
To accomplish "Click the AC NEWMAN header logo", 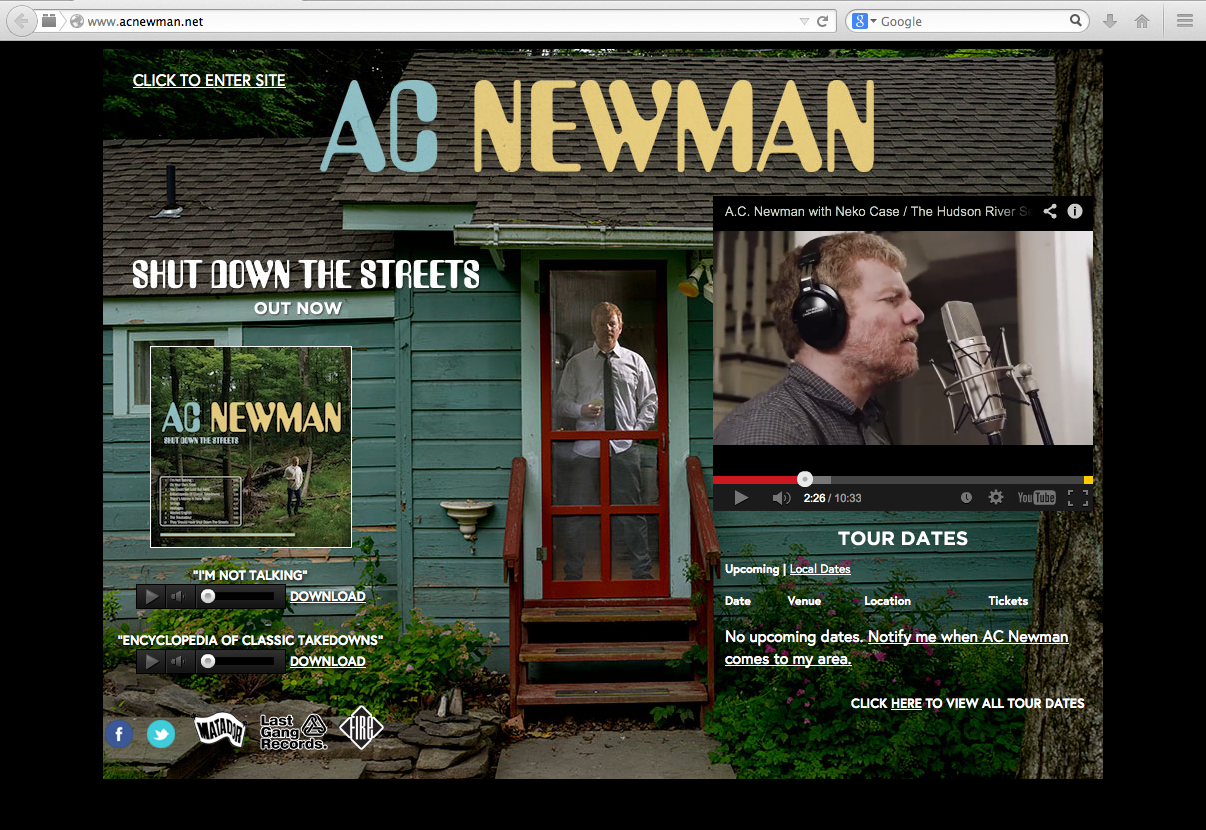I will (x=598, y=127).
